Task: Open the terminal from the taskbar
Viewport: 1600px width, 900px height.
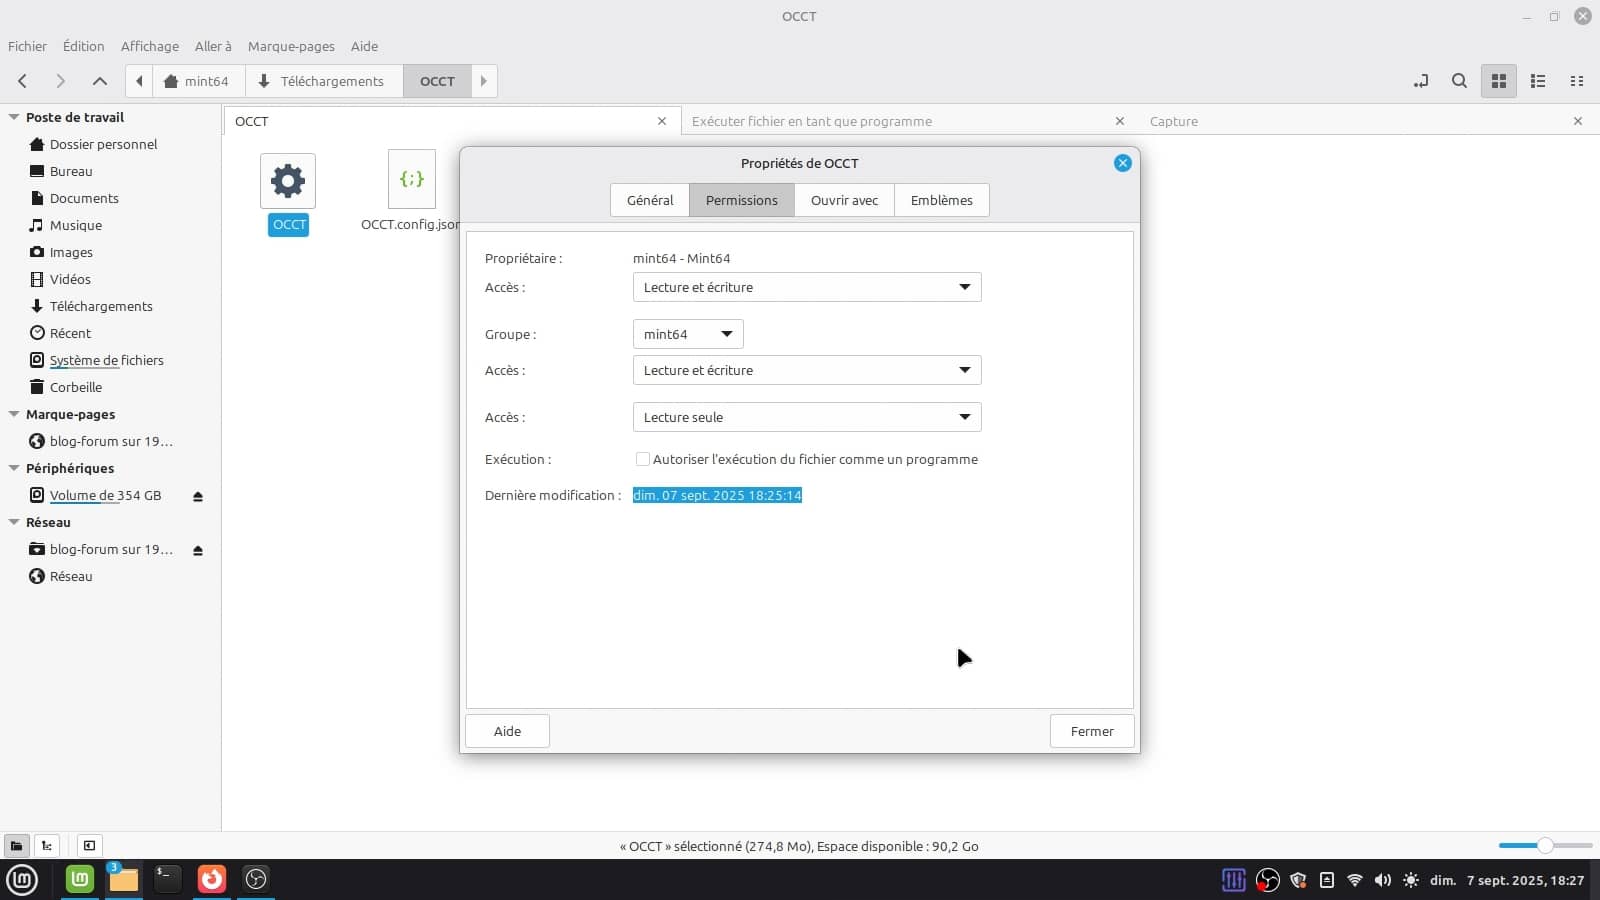Action: [167, 879]
